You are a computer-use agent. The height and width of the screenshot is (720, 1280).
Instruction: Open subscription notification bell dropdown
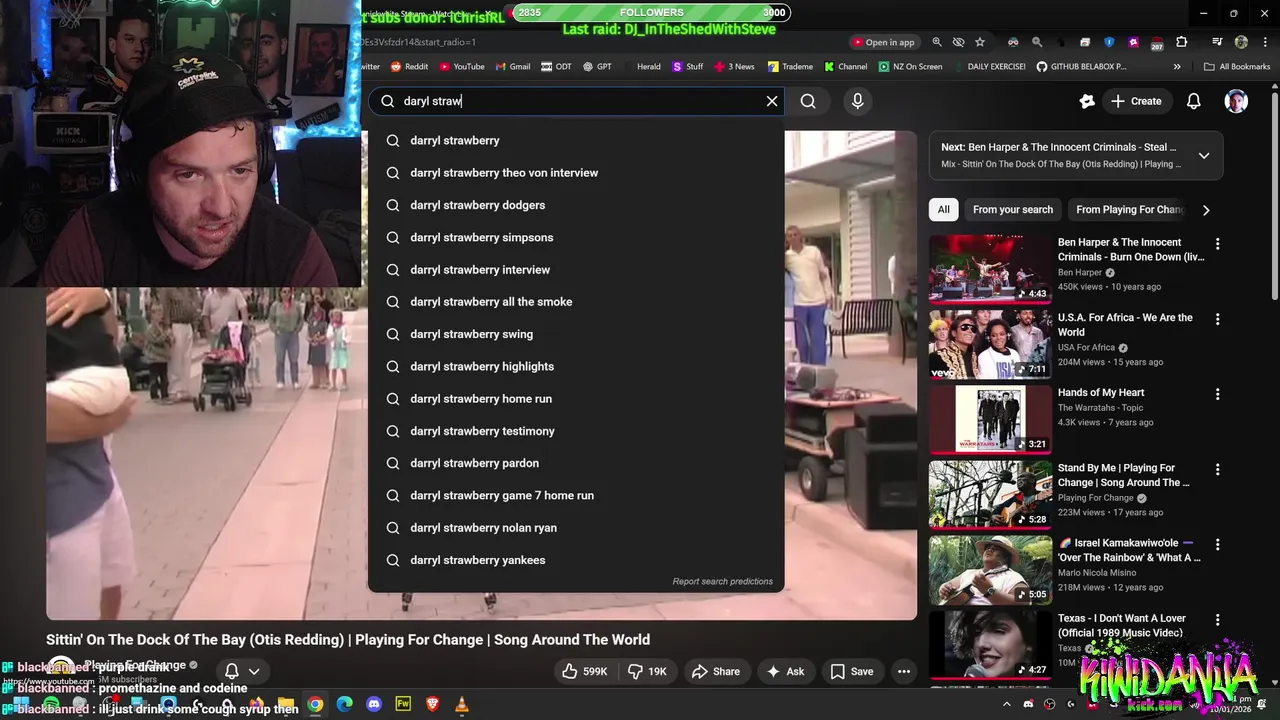[x=242, y=672]
